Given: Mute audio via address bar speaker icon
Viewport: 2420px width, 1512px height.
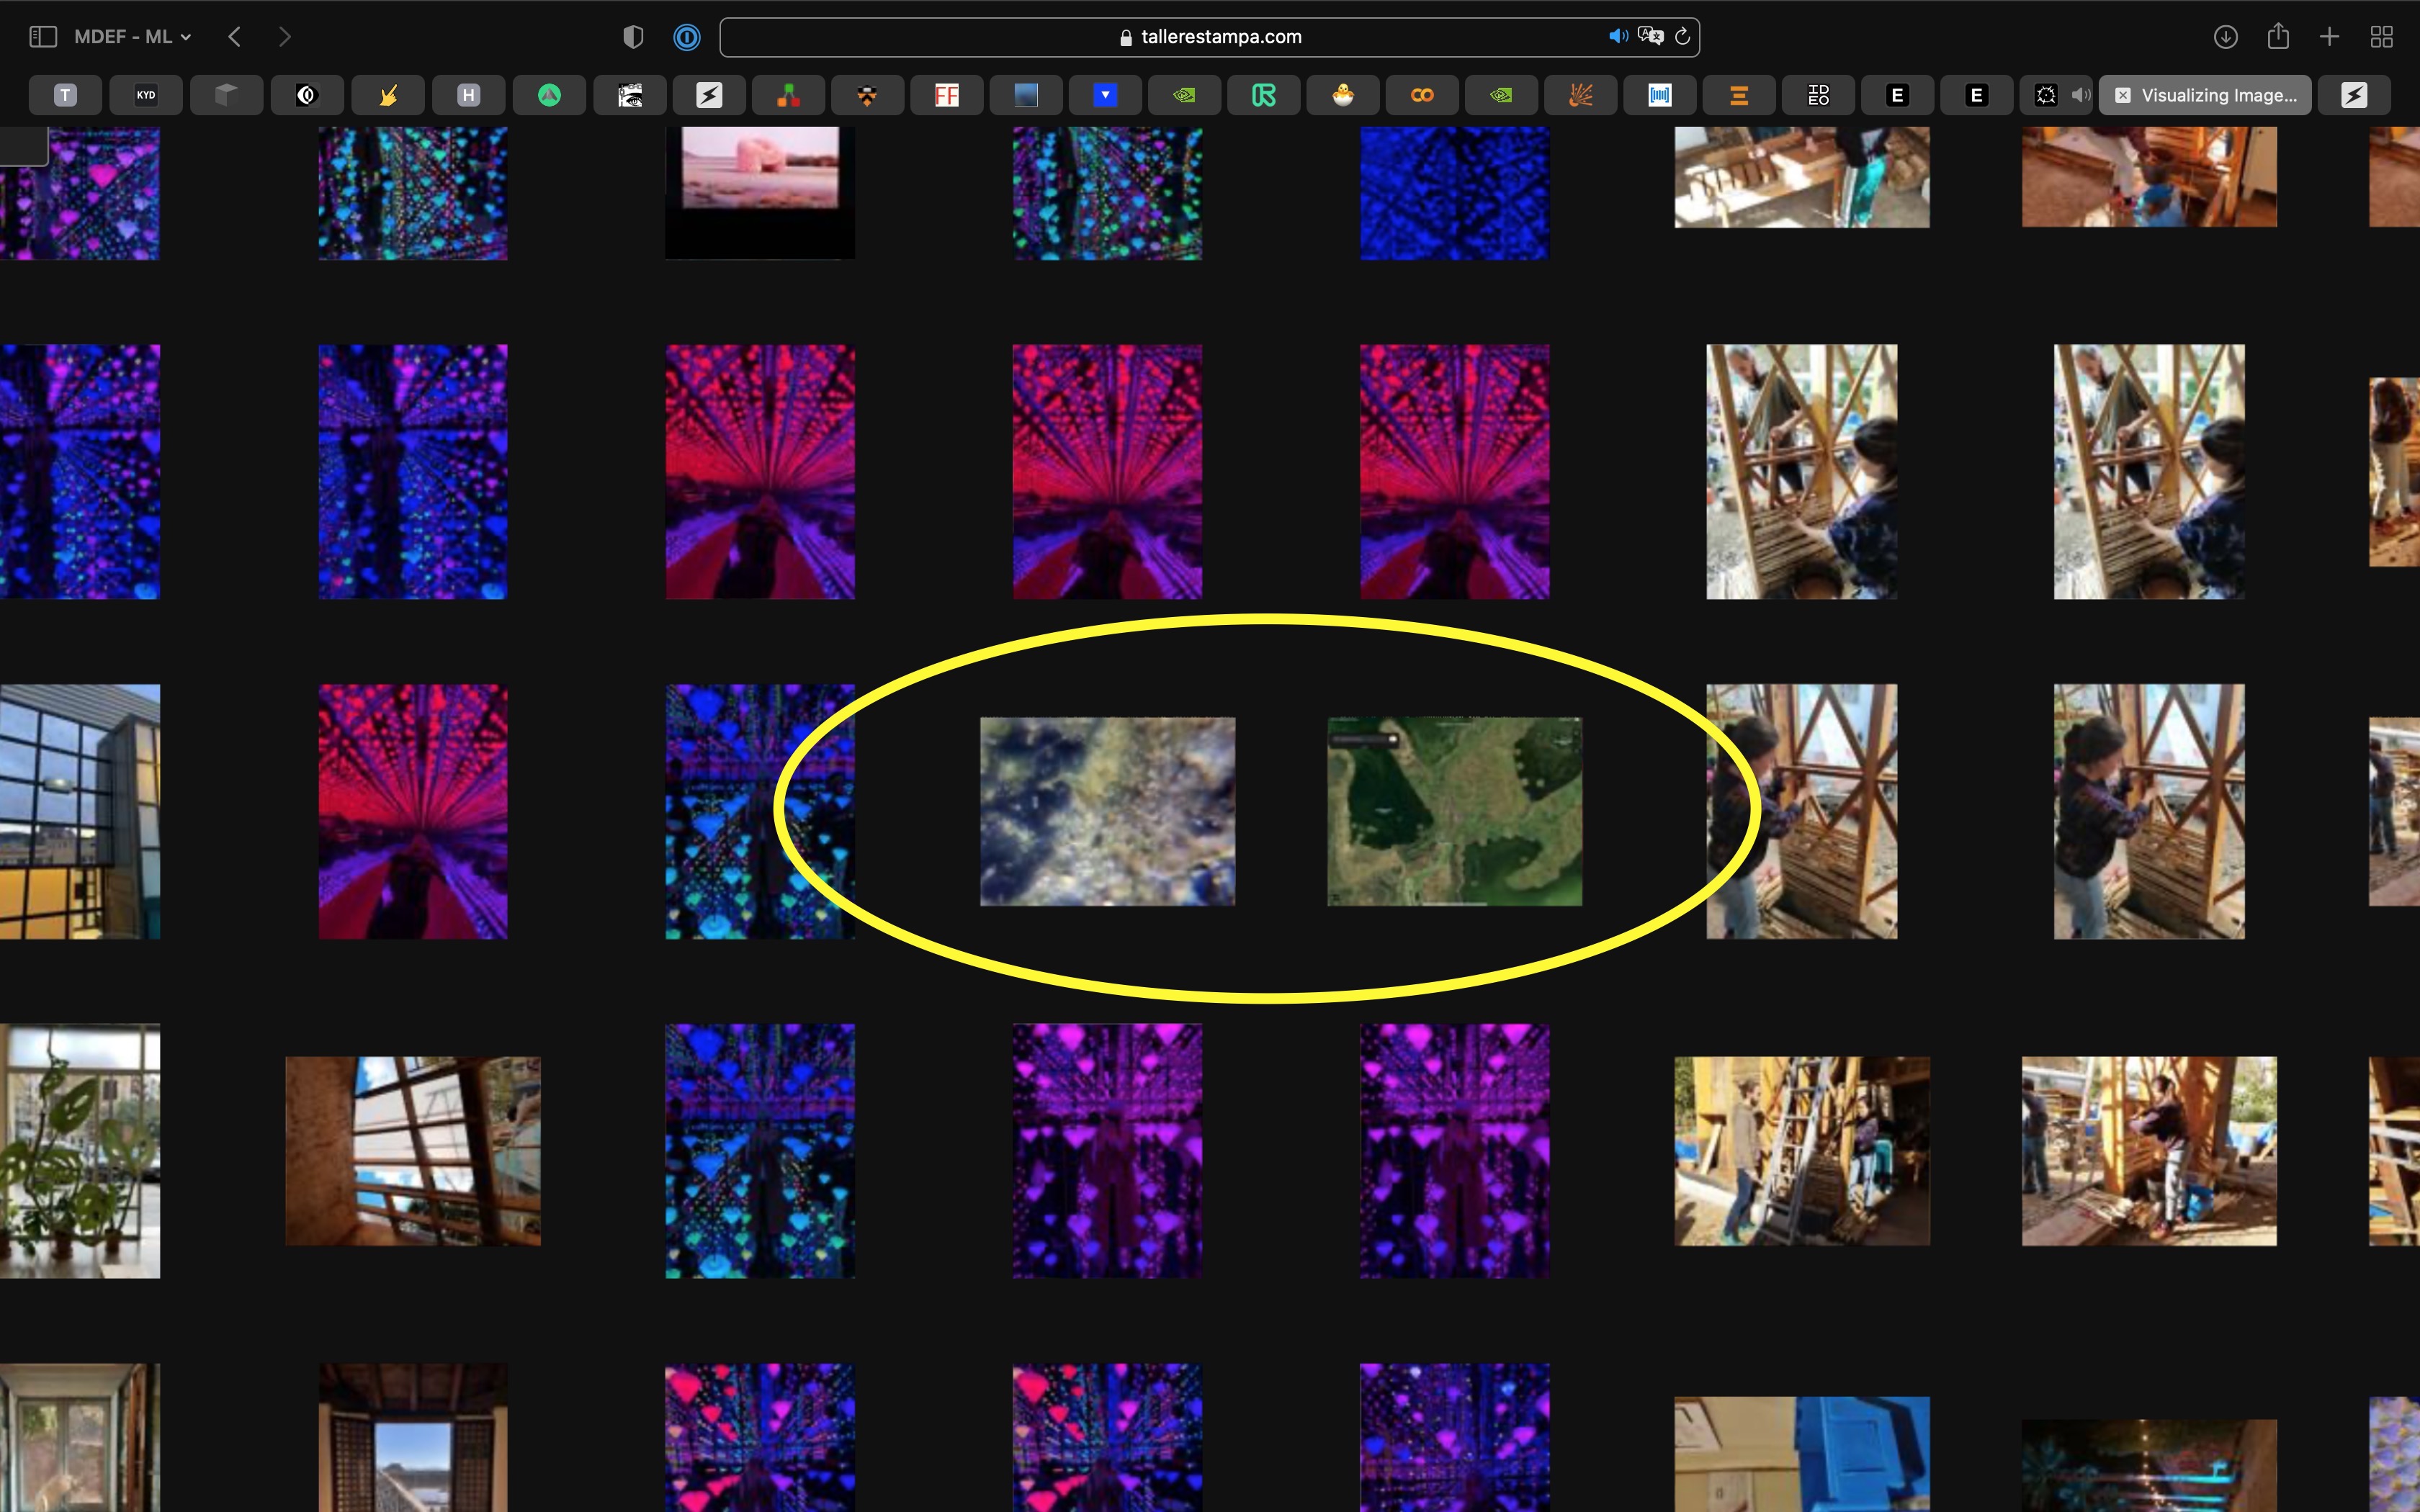Looking at the screenshot, I should point(1616,37).
